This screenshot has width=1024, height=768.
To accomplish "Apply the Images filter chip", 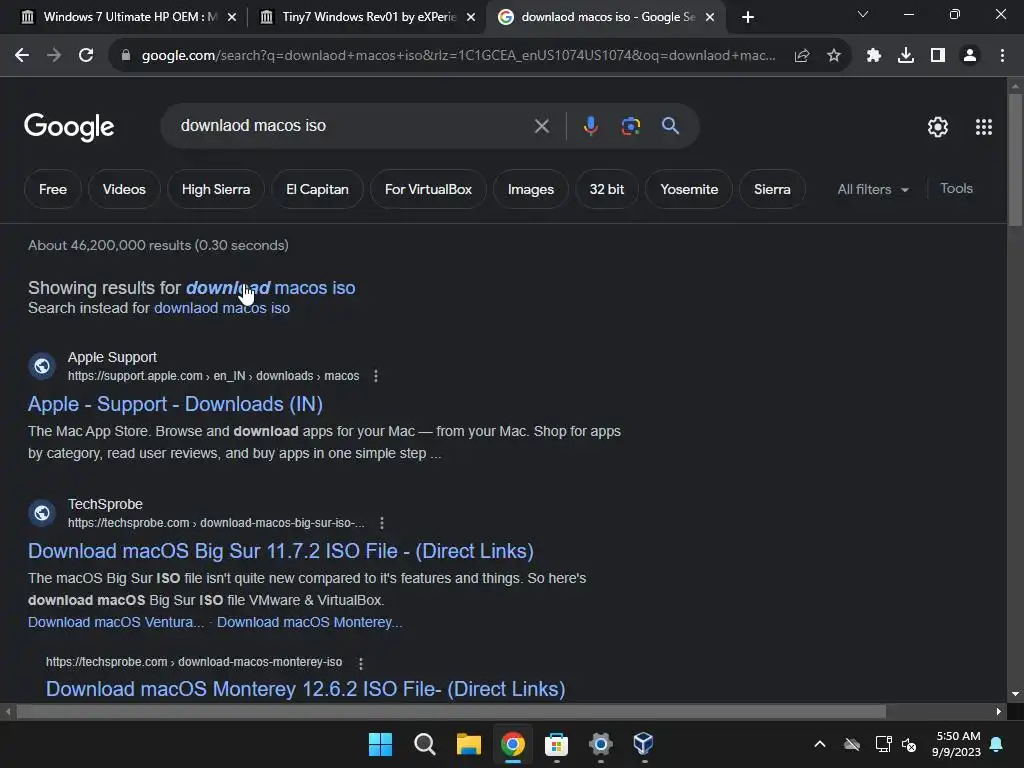I will pyautogui.click(x=531, y=189).
